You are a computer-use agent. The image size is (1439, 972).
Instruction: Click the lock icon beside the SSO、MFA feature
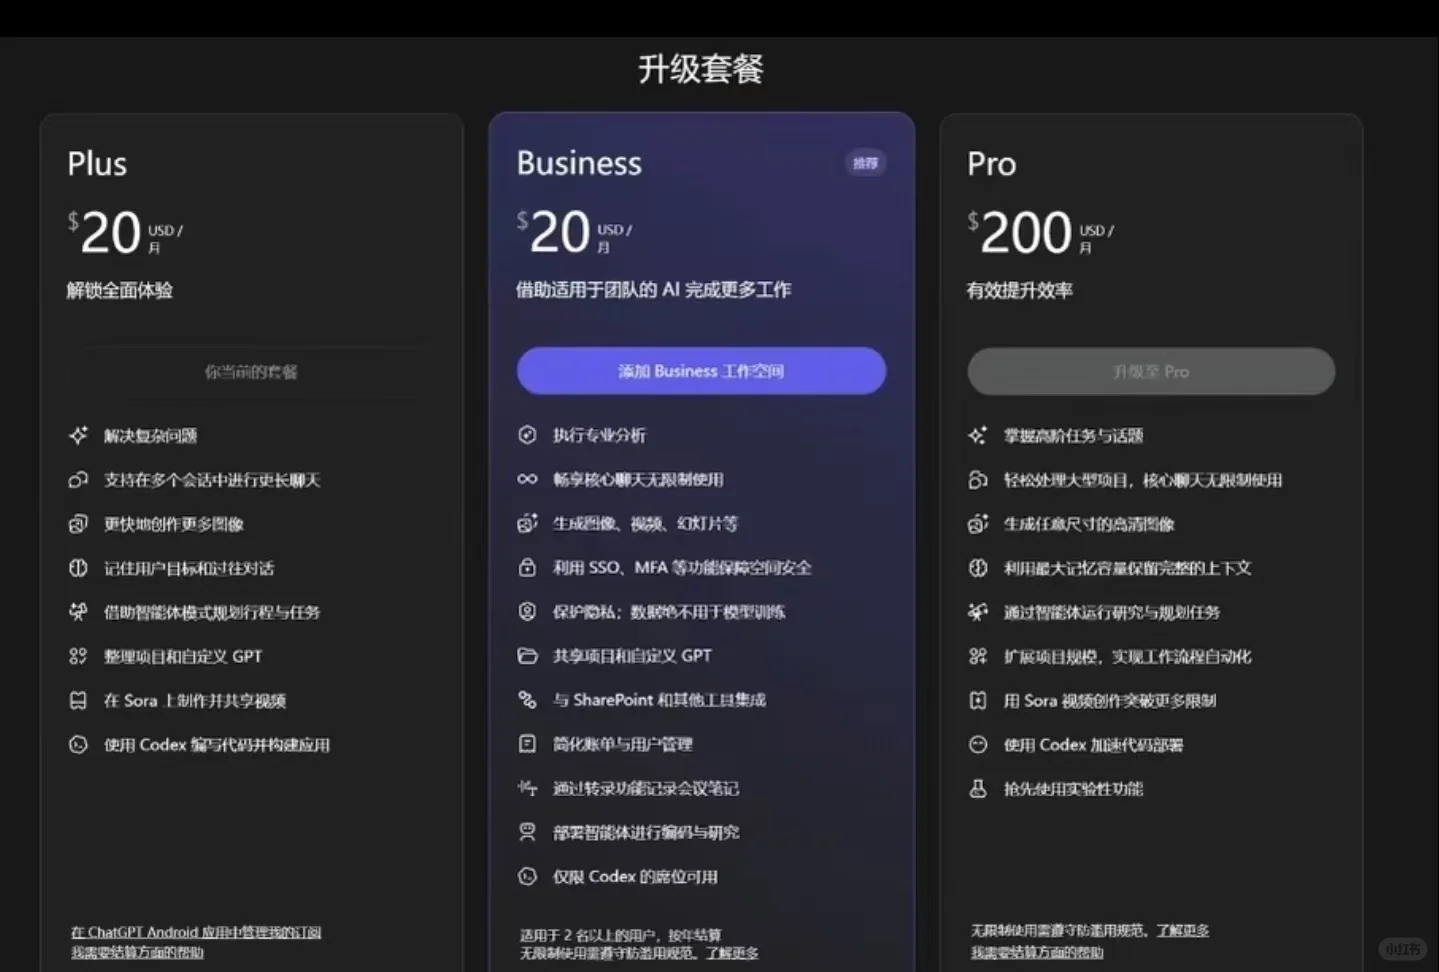pyautogui.click(x=527, y=567)
